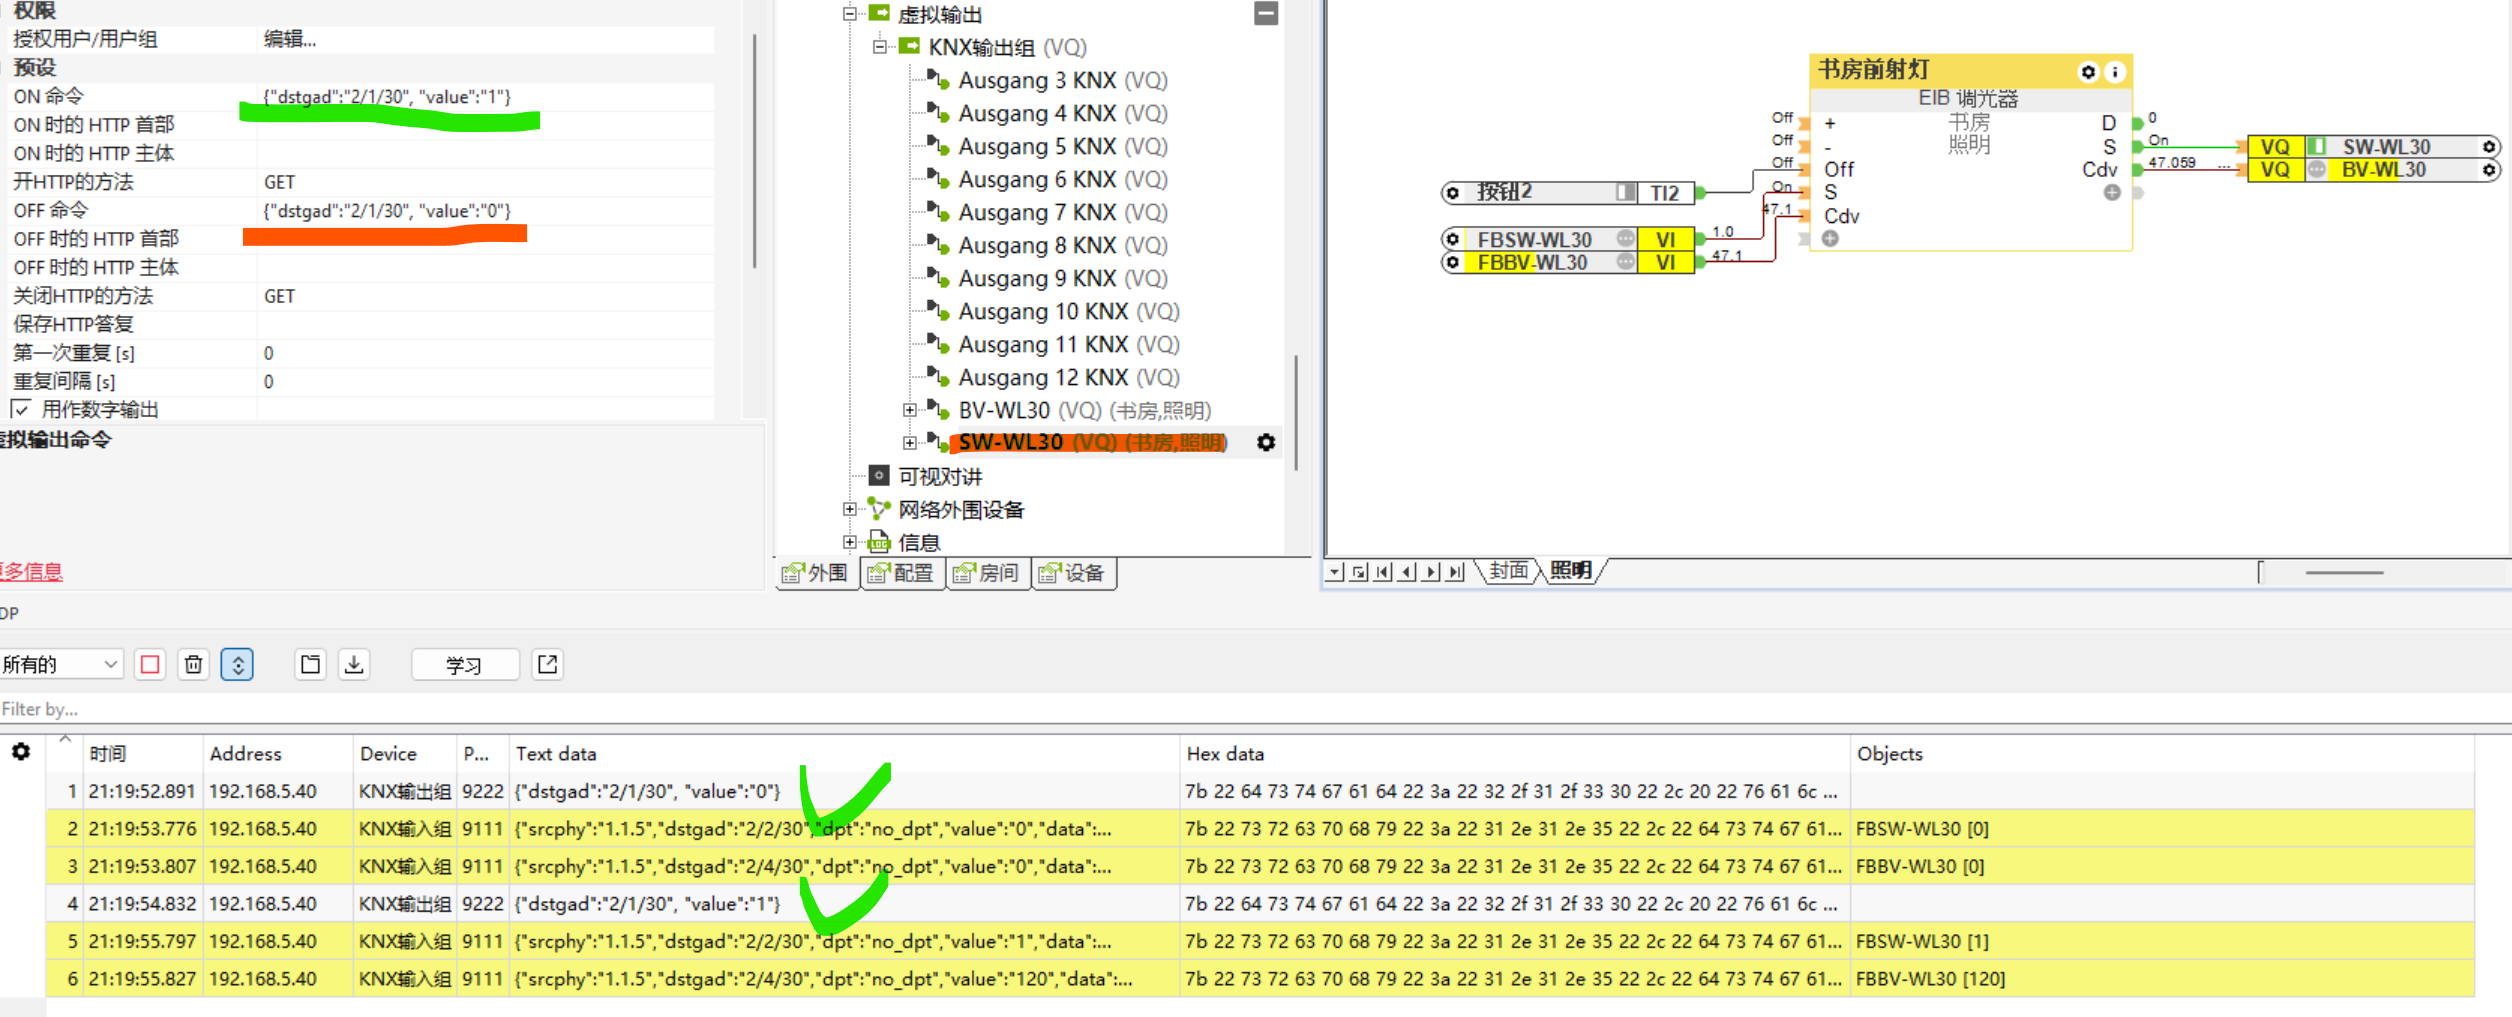2512x1017 pixels.
Task: Click the 虚拟输出 folder icon
Action: pyautogui.click(x=879, y=13)
